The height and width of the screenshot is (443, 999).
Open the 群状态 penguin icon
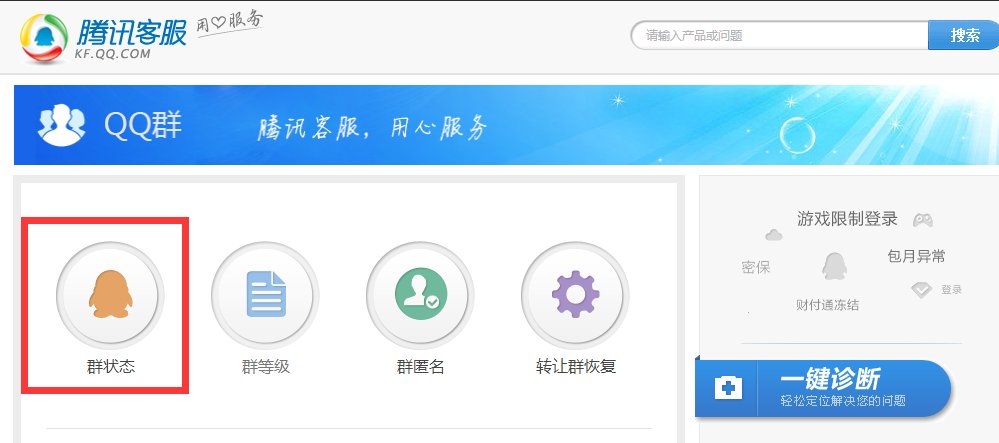[110, 295]
